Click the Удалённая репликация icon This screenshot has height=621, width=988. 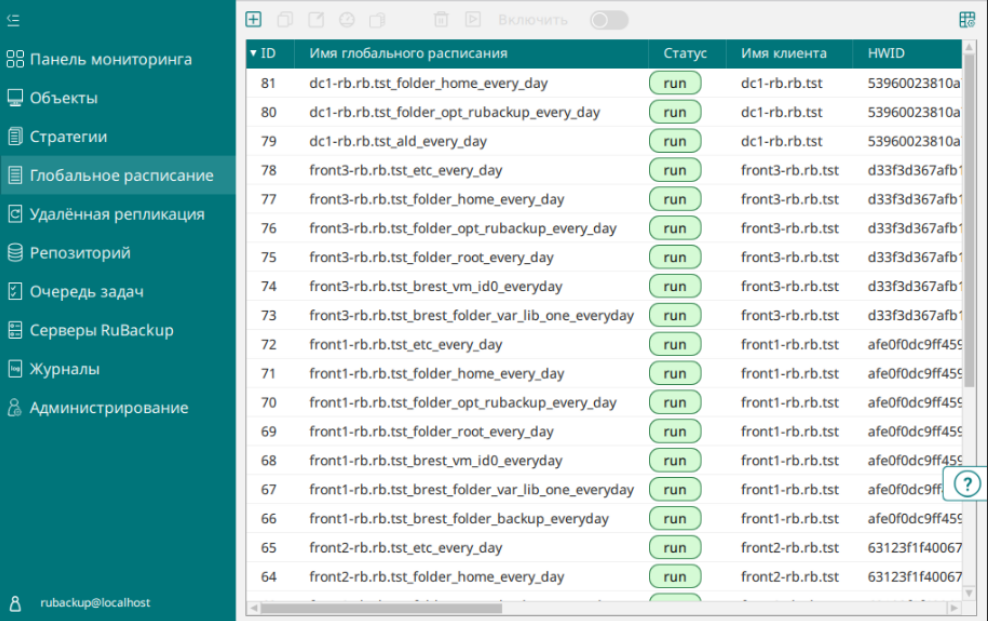tap(15, 214)
